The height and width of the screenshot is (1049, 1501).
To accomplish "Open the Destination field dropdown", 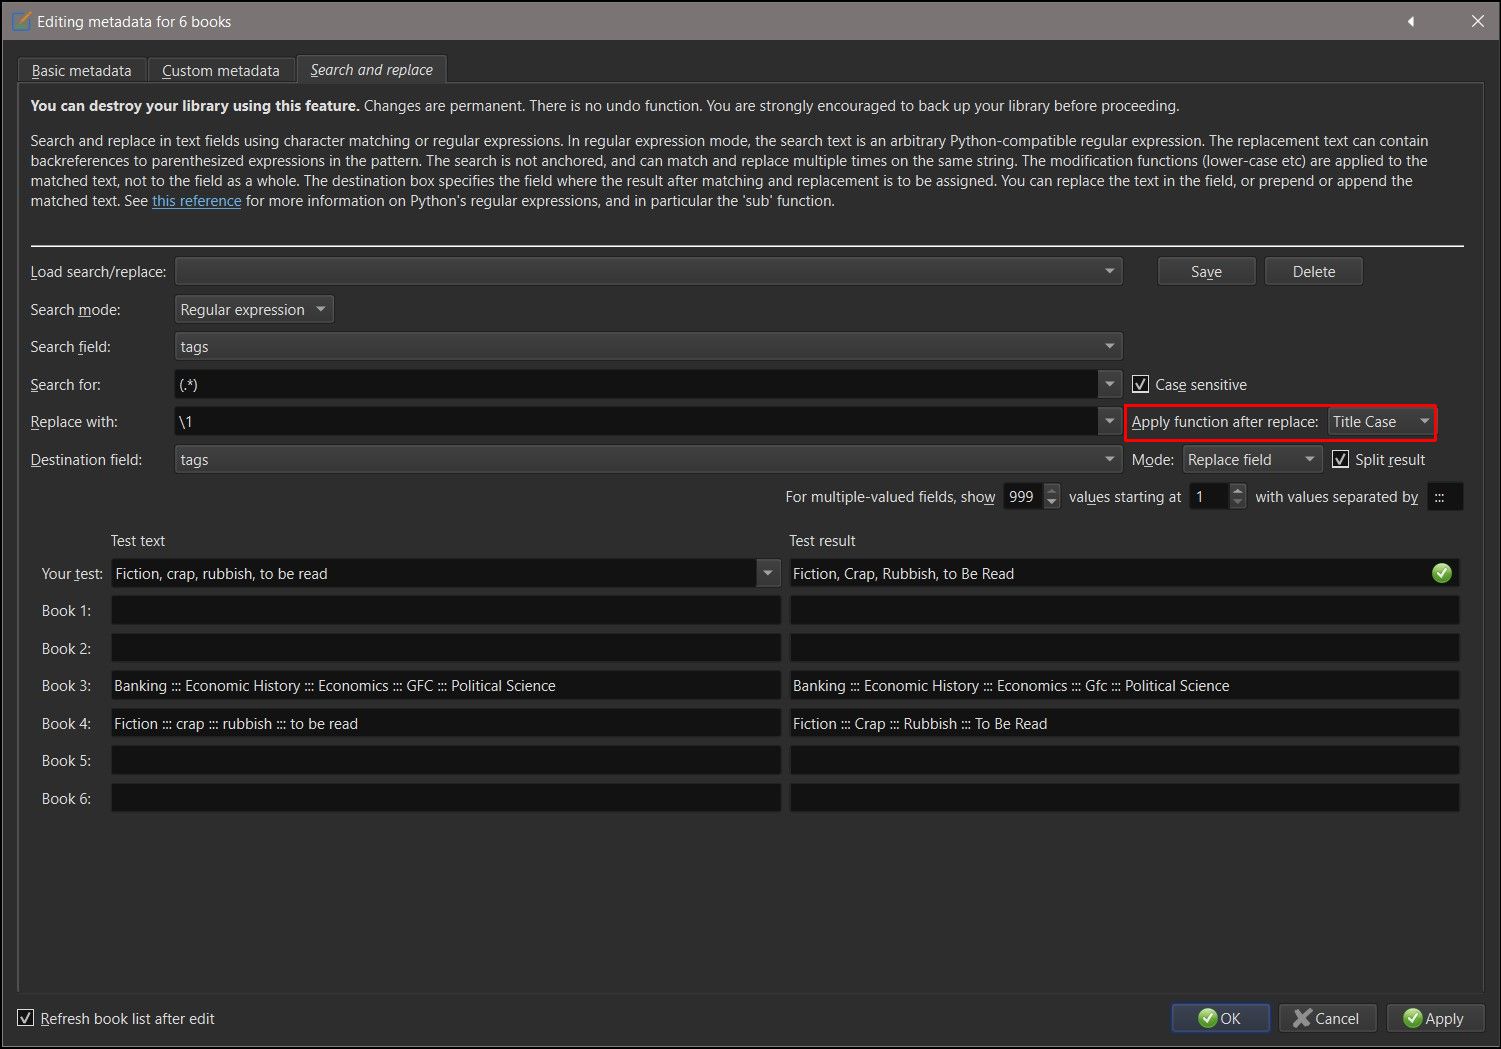I will [x=648, y=459].
